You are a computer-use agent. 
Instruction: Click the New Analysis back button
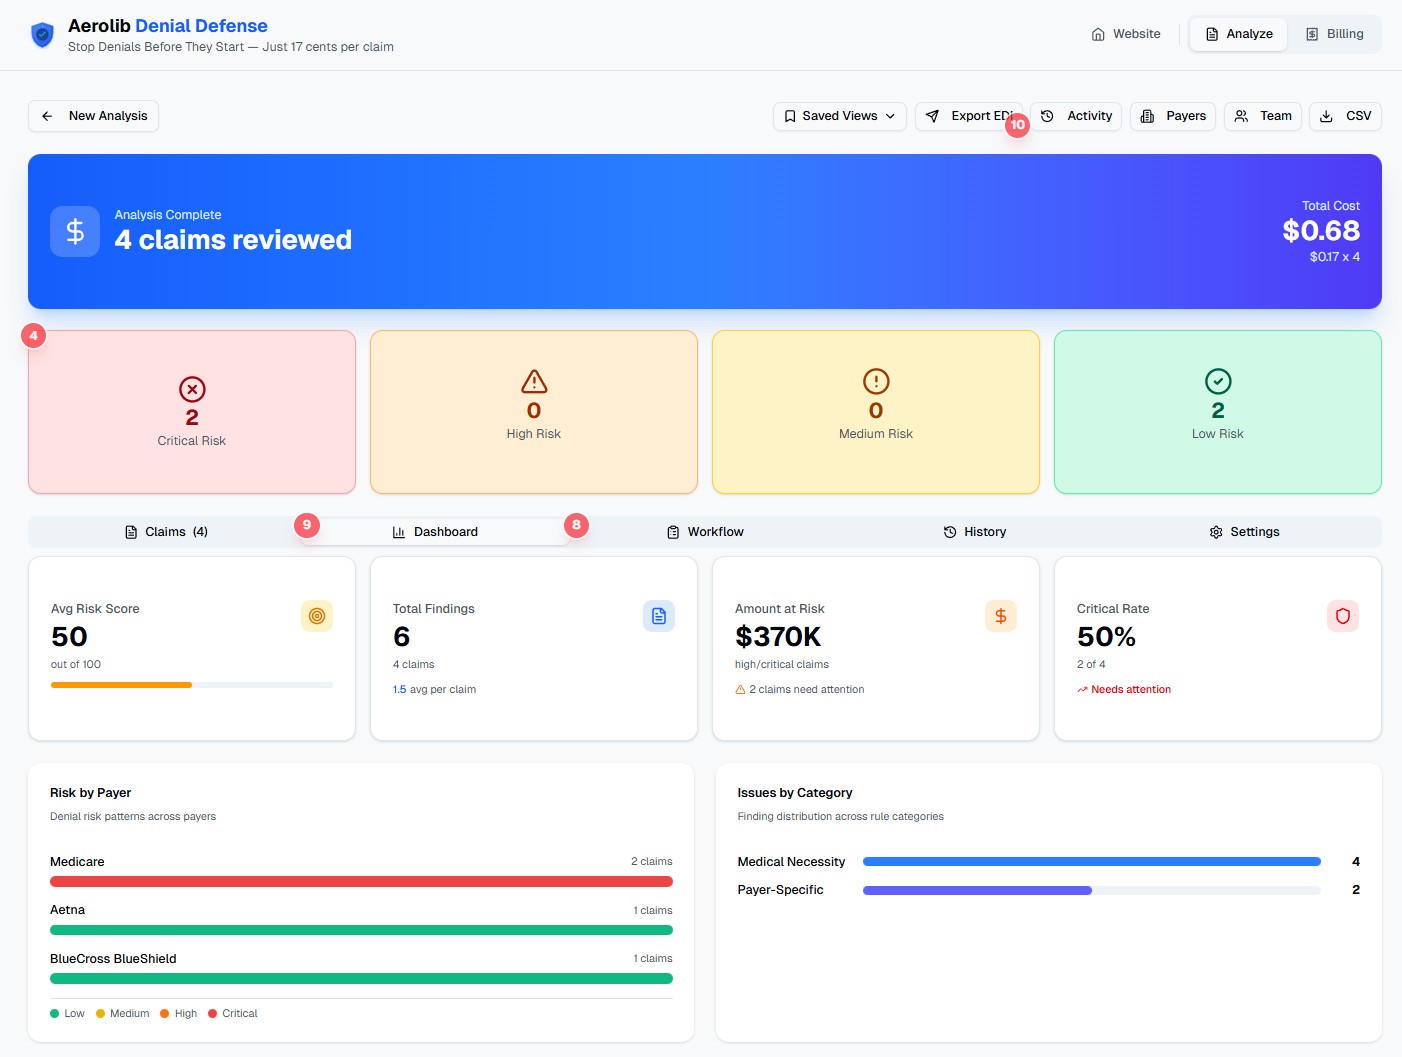click(93, 116)
